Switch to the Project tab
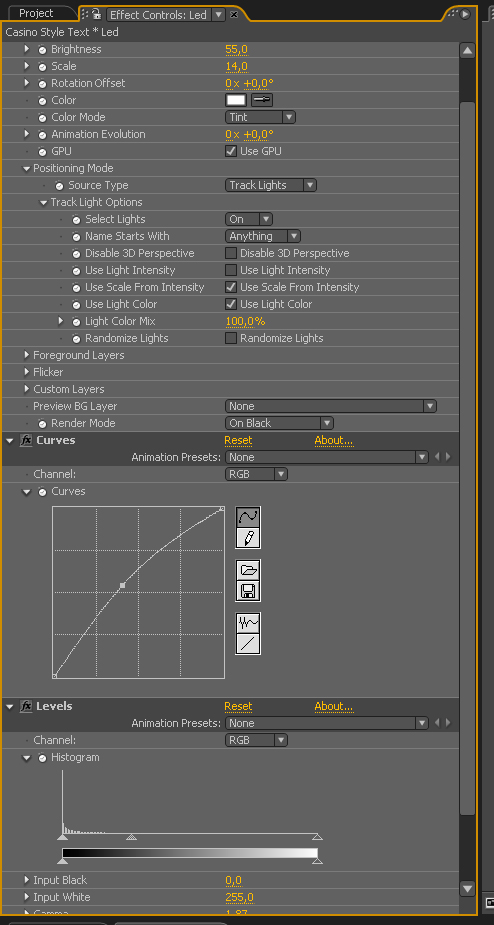494x925 pixels. [x=36, y=13]
